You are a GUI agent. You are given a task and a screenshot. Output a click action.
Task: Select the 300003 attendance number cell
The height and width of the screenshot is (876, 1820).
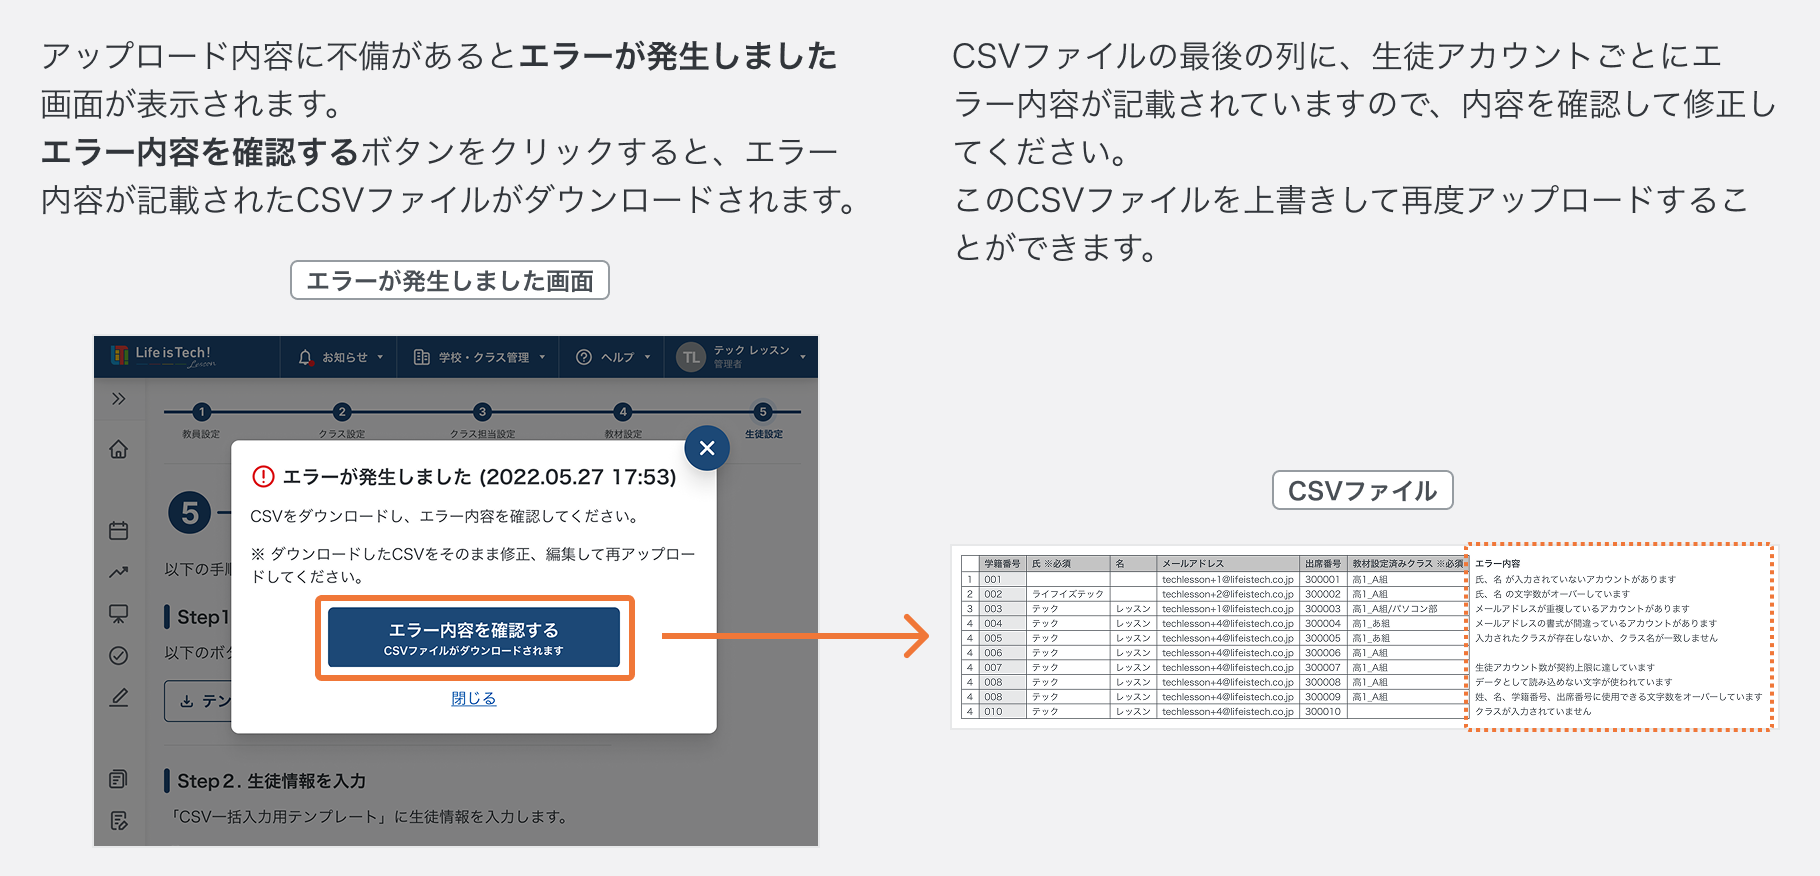click(x=1323, y=608)
